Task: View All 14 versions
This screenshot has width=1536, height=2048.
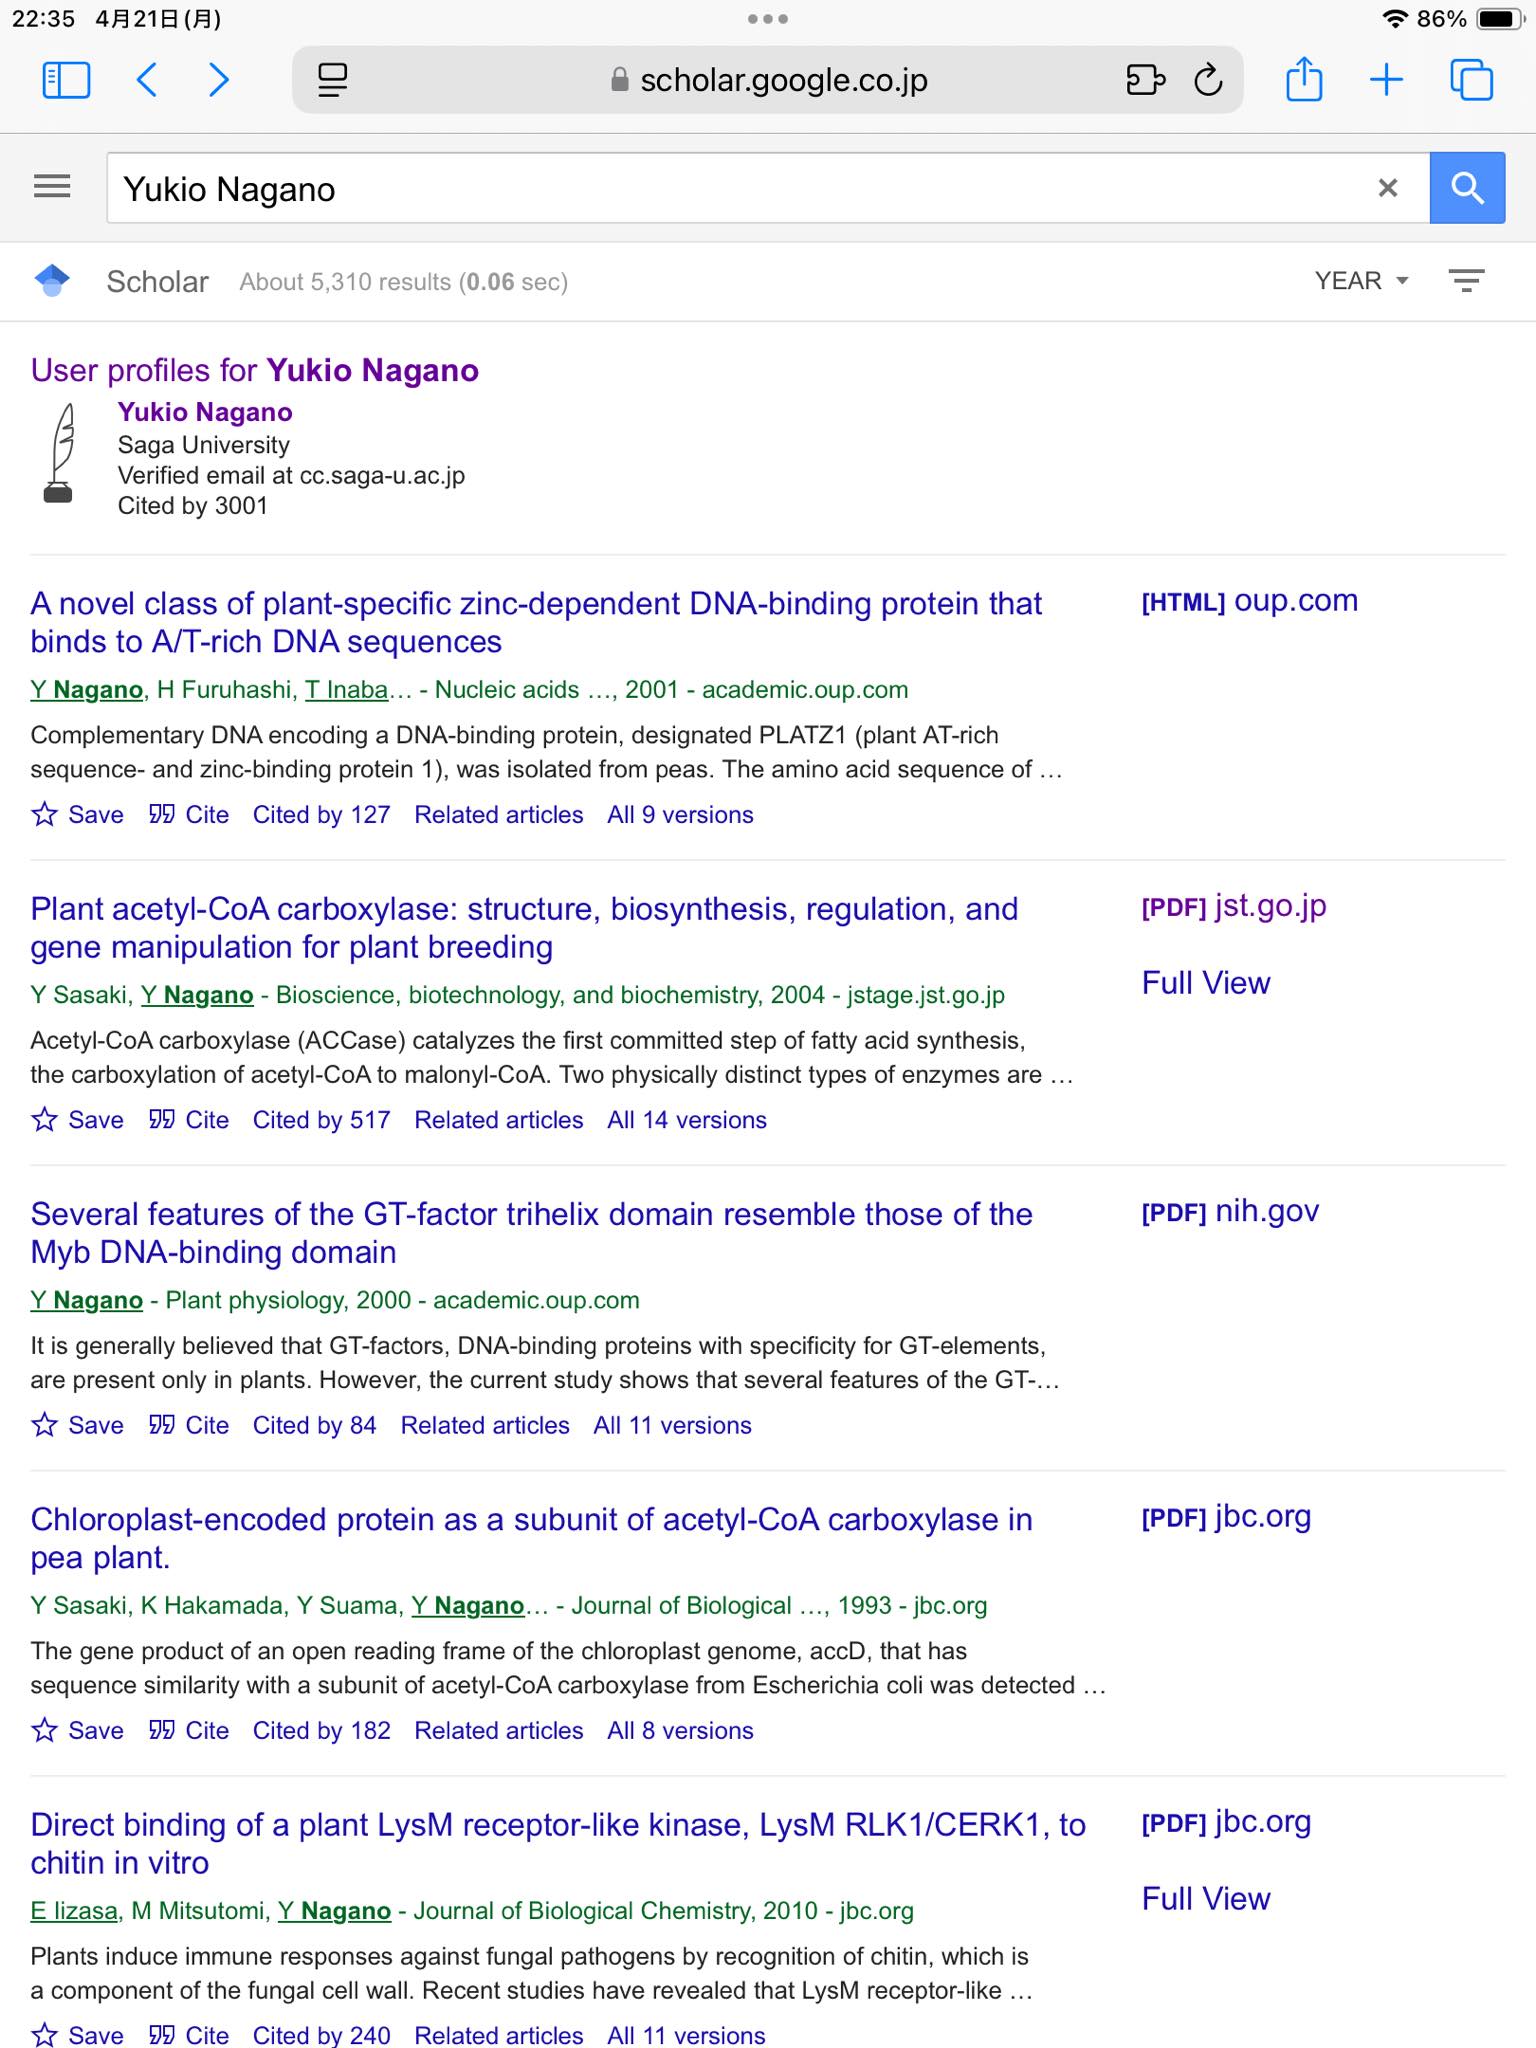Action: coord(687,1120)
